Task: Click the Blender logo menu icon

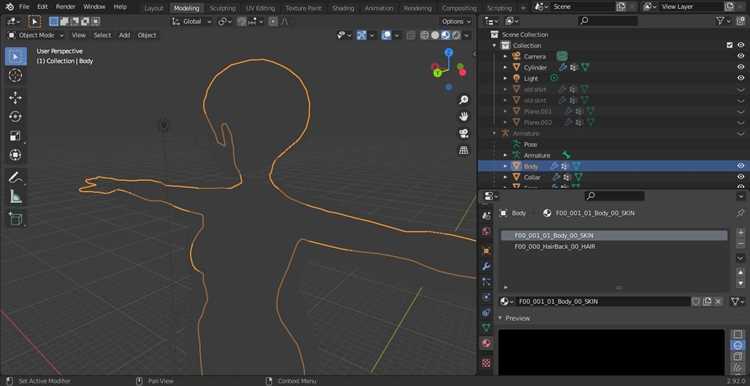Action: click(10, 7)
